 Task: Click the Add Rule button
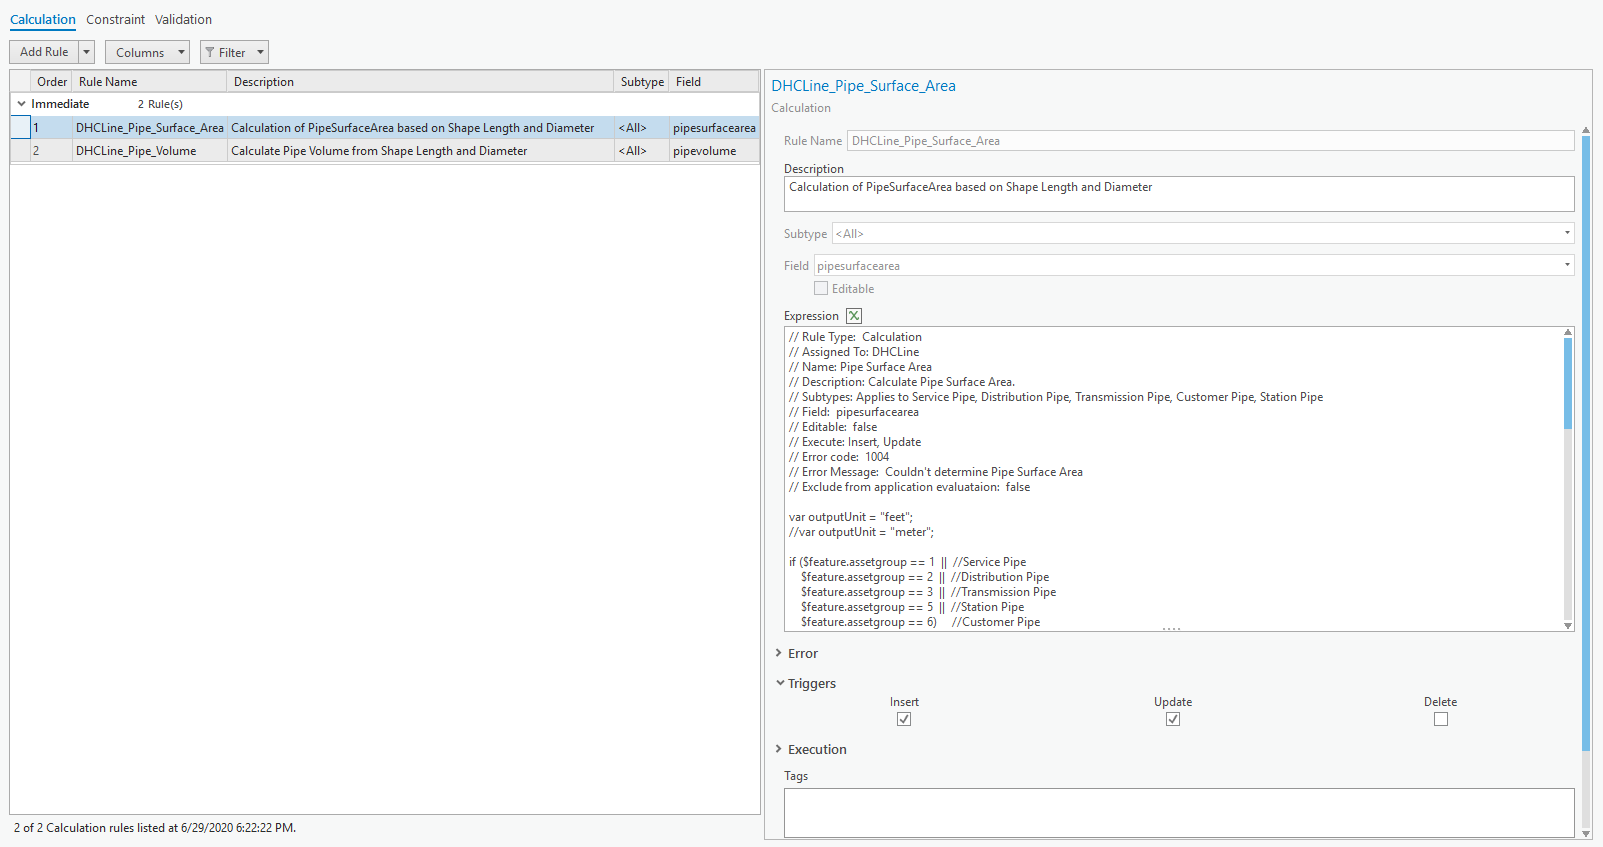point(44,52)
